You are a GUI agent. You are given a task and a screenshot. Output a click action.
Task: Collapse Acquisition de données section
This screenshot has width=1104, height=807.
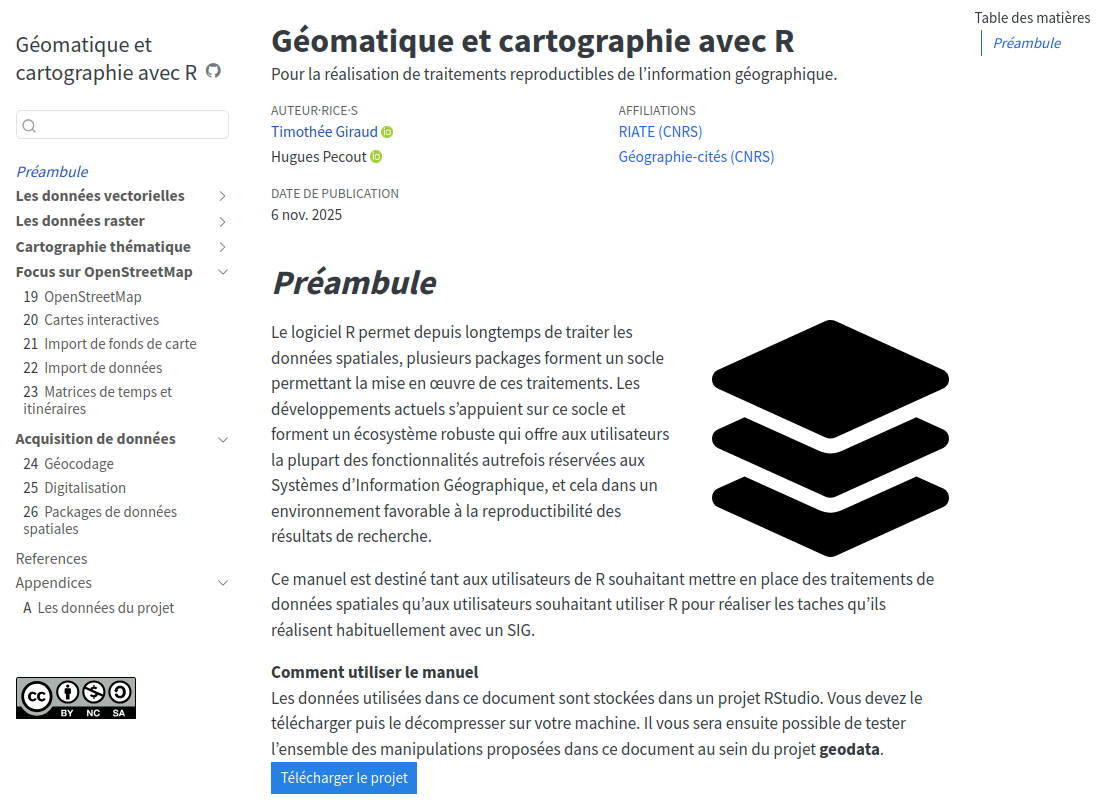[x=223, y=439]
